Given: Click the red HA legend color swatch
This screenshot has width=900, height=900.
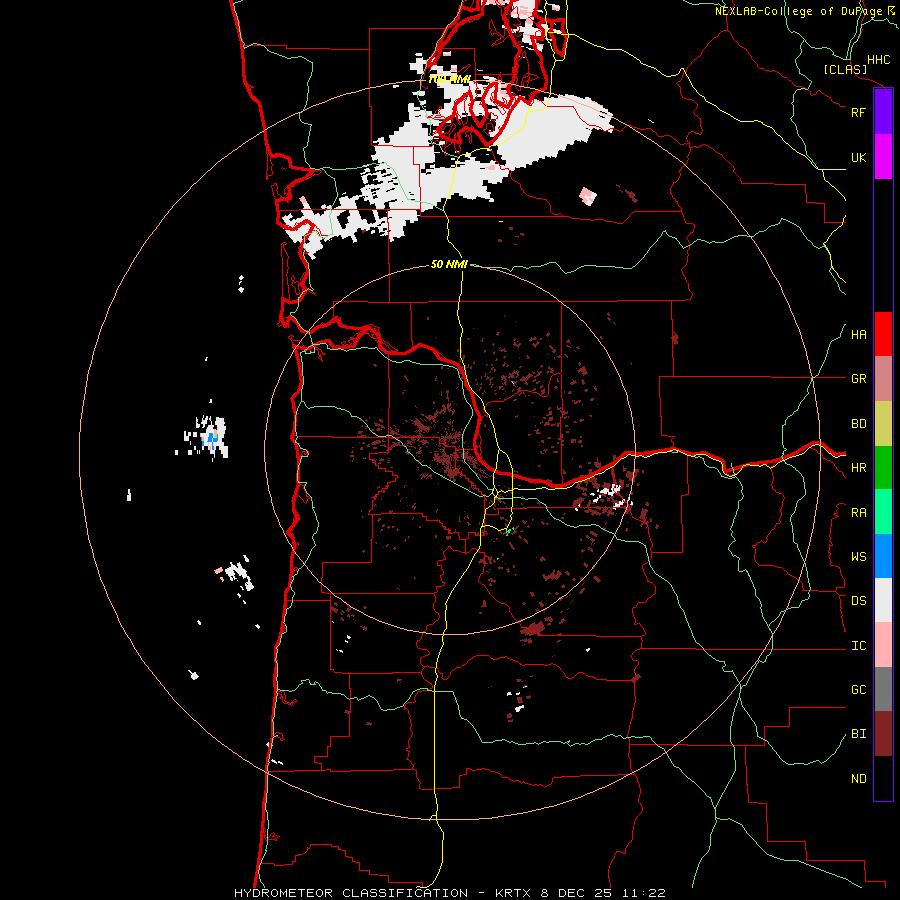Looking at the screenshot, I should click(883, 334).
